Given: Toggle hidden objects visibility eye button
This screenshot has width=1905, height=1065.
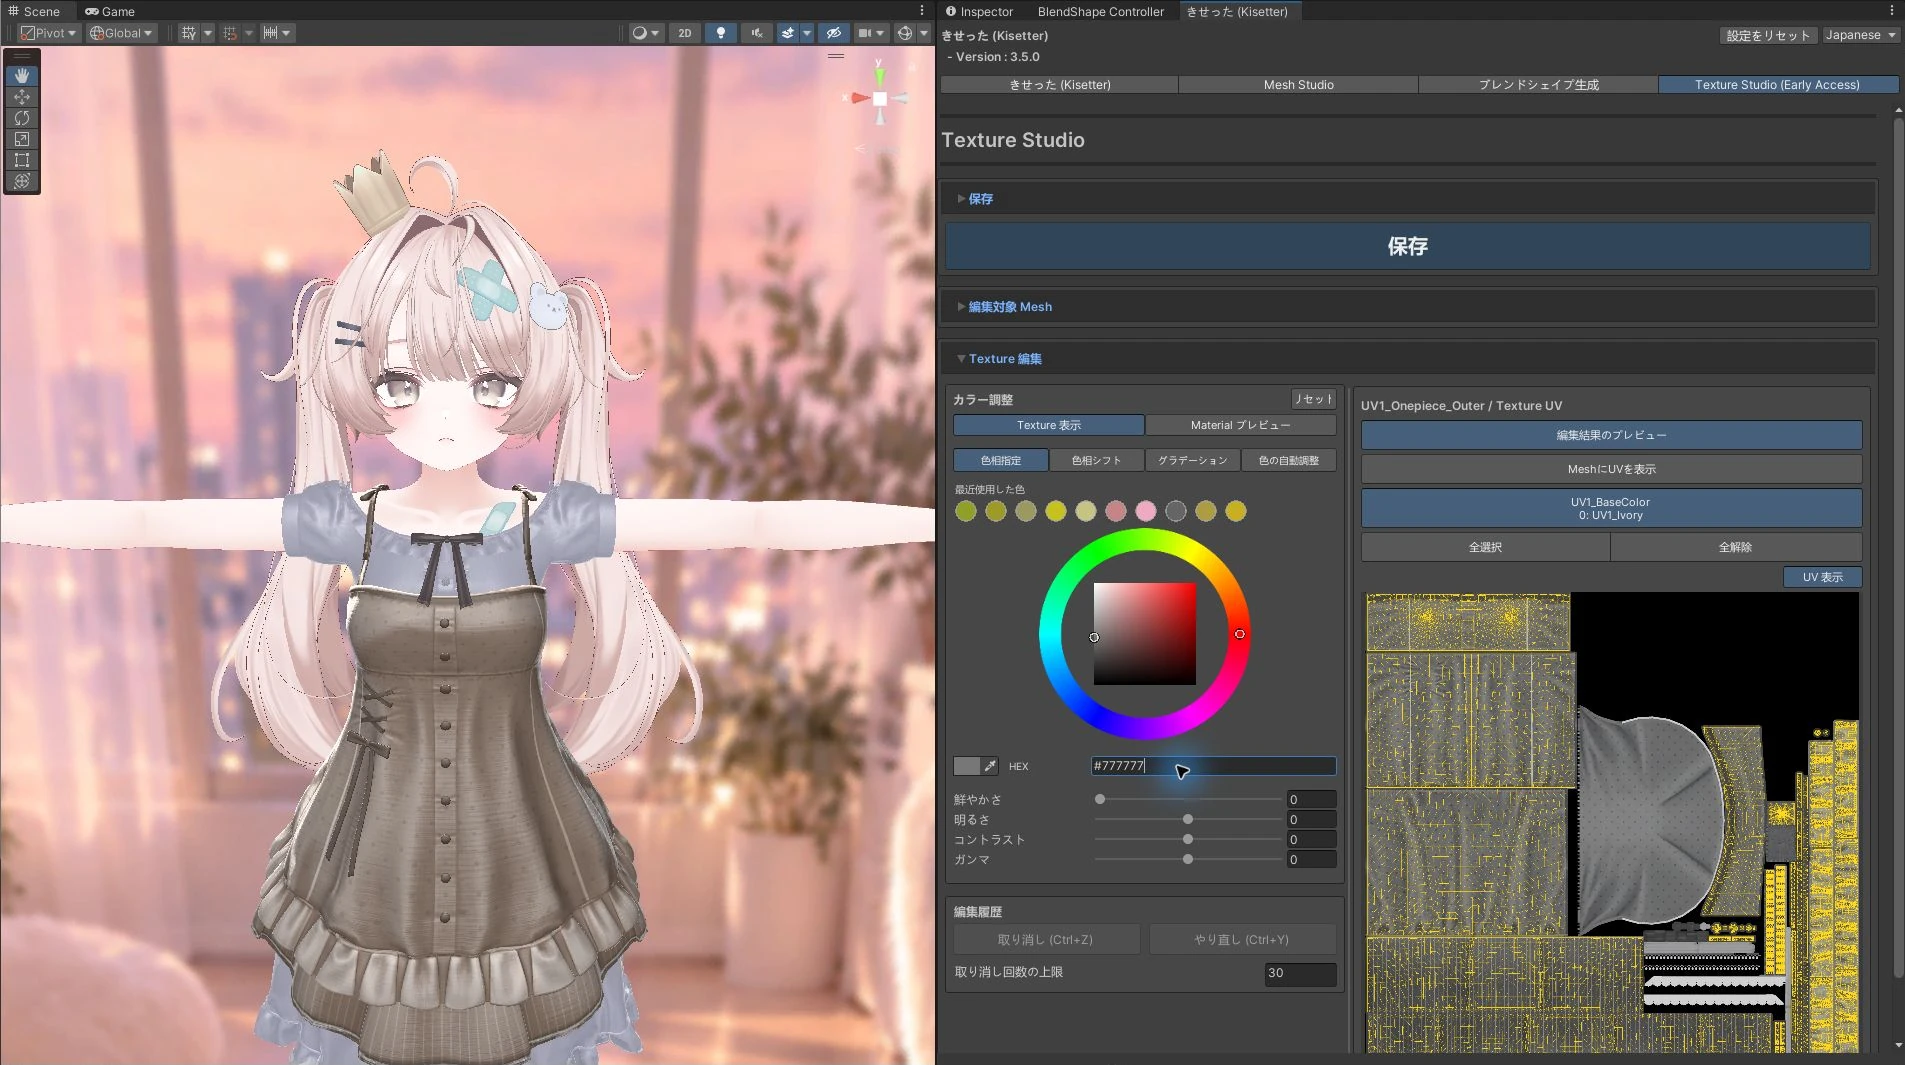Looking at the screenshot, I should (833, 33).
